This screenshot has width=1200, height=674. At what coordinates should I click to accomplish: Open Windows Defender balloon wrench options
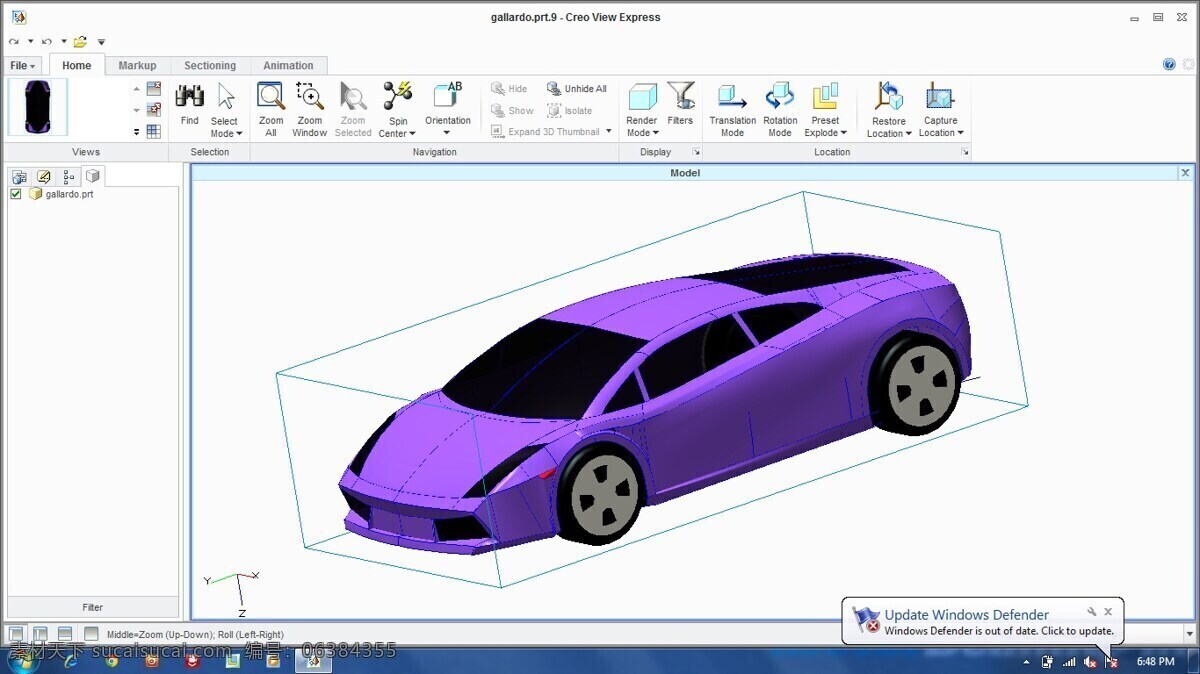[x=1092, y=612]
